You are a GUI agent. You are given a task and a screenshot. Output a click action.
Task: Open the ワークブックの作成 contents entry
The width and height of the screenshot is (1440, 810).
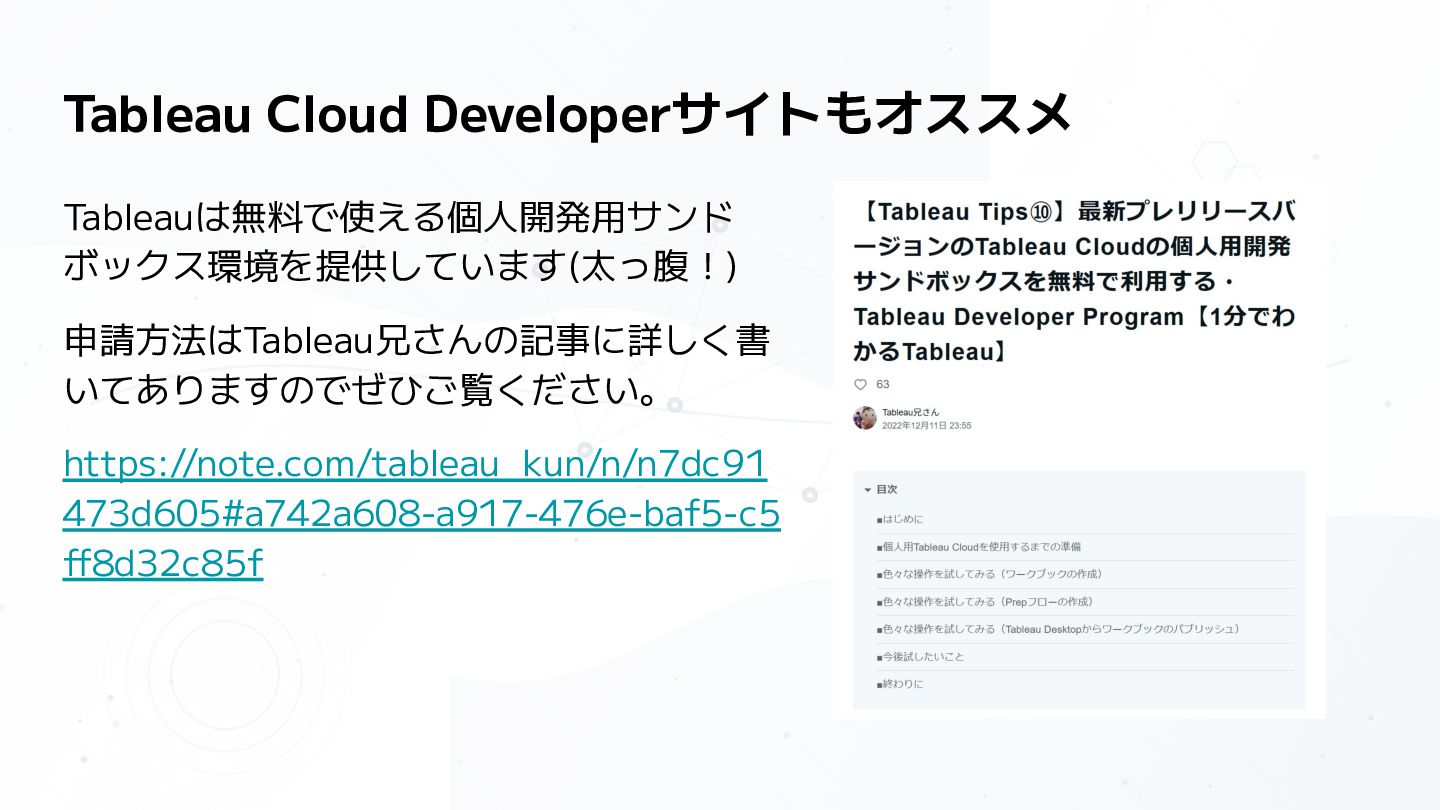pyautogui.click(x=988, y=574)
